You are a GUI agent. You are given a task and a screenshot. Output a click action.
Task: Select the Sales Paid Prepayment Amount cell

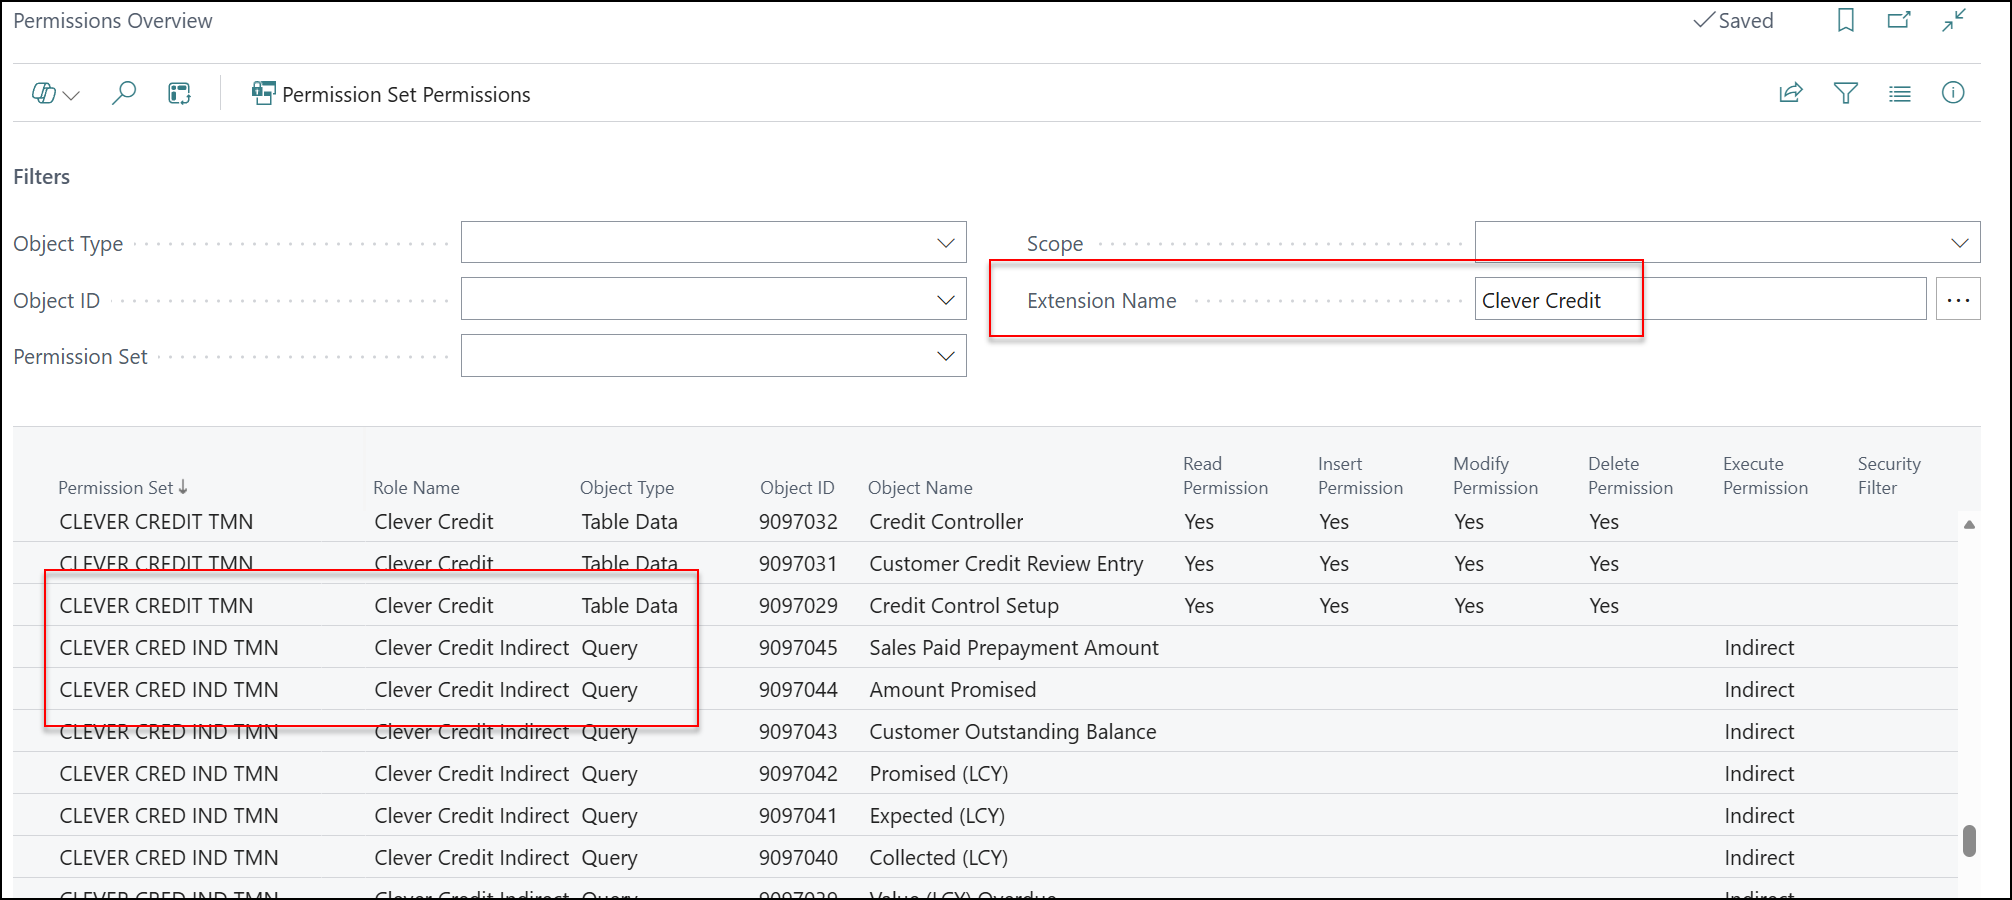click(1014, 647)
